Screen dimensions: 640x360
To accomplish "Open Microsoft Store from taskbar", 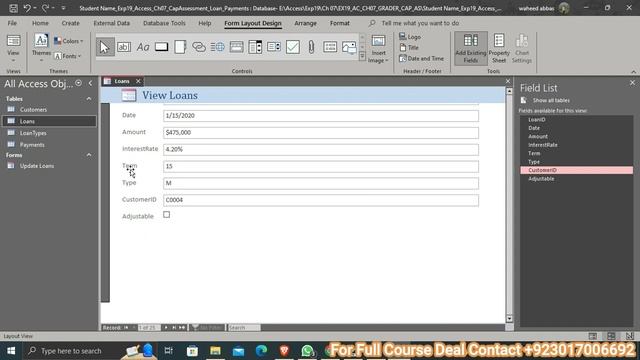I will 192,351.
